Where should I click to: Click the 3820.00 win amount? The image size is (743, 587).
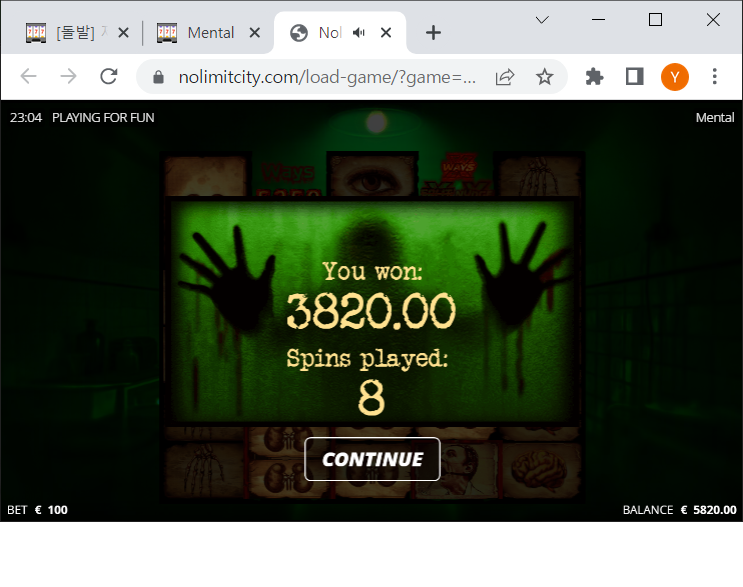tap(371, 311)
